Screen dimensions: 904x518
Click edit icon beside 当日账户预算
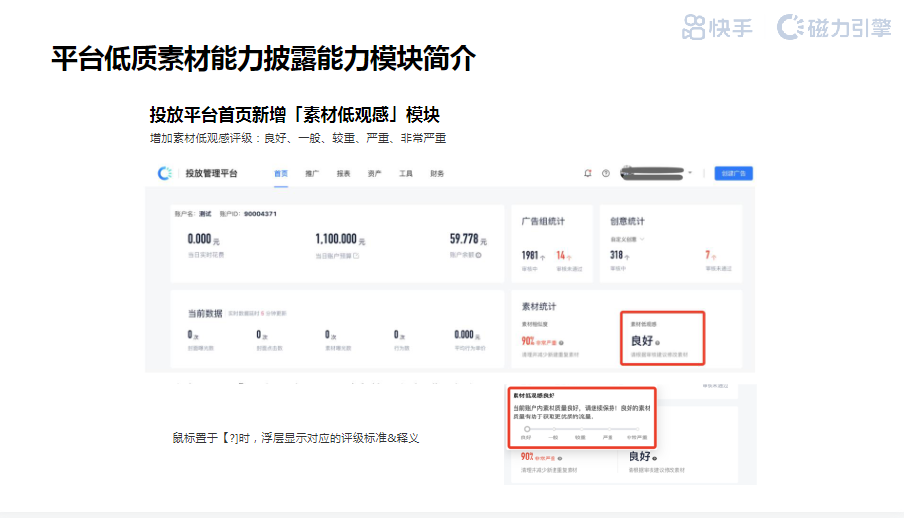[x=356, y=256]
